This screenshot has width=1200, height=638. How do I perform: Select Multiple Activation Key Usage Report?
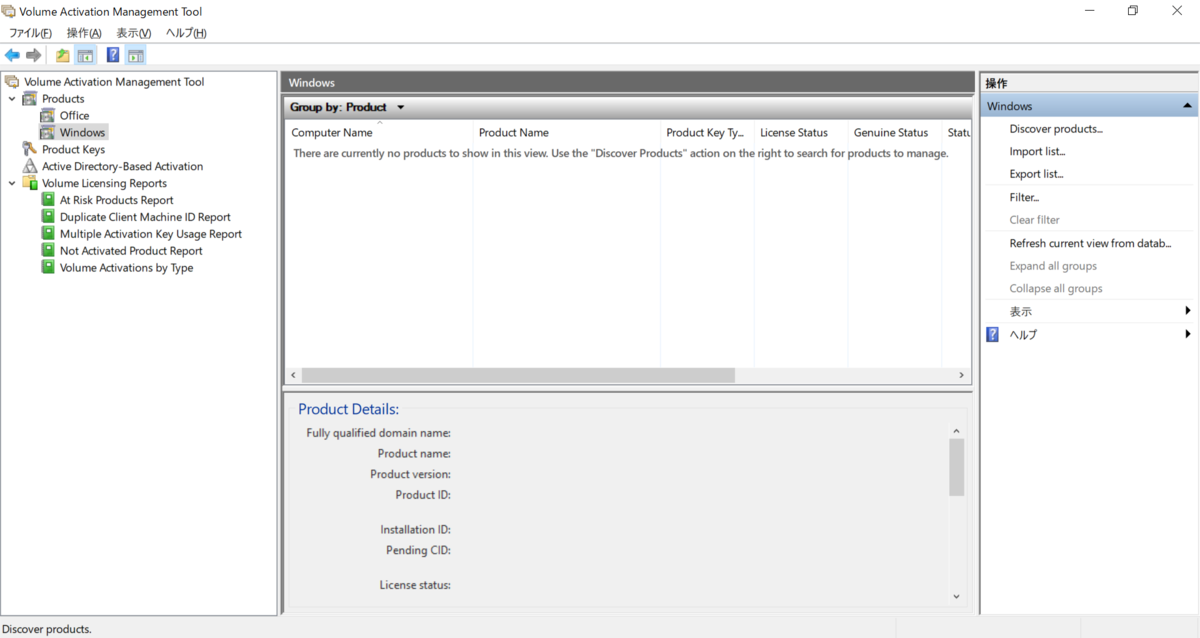point(151,234)
